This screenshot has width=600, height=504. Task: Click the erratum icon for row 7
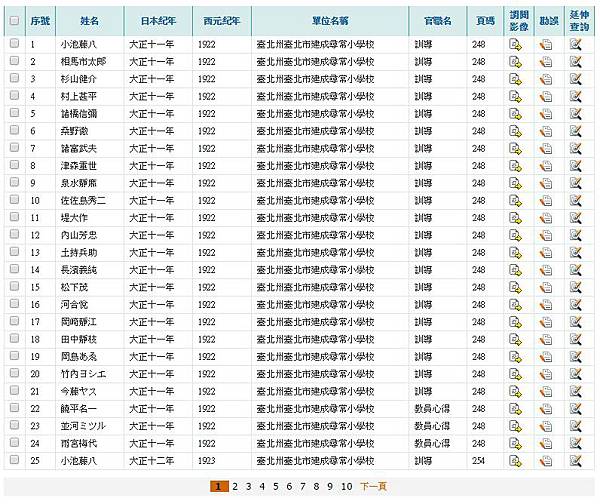tap(546, 149)
